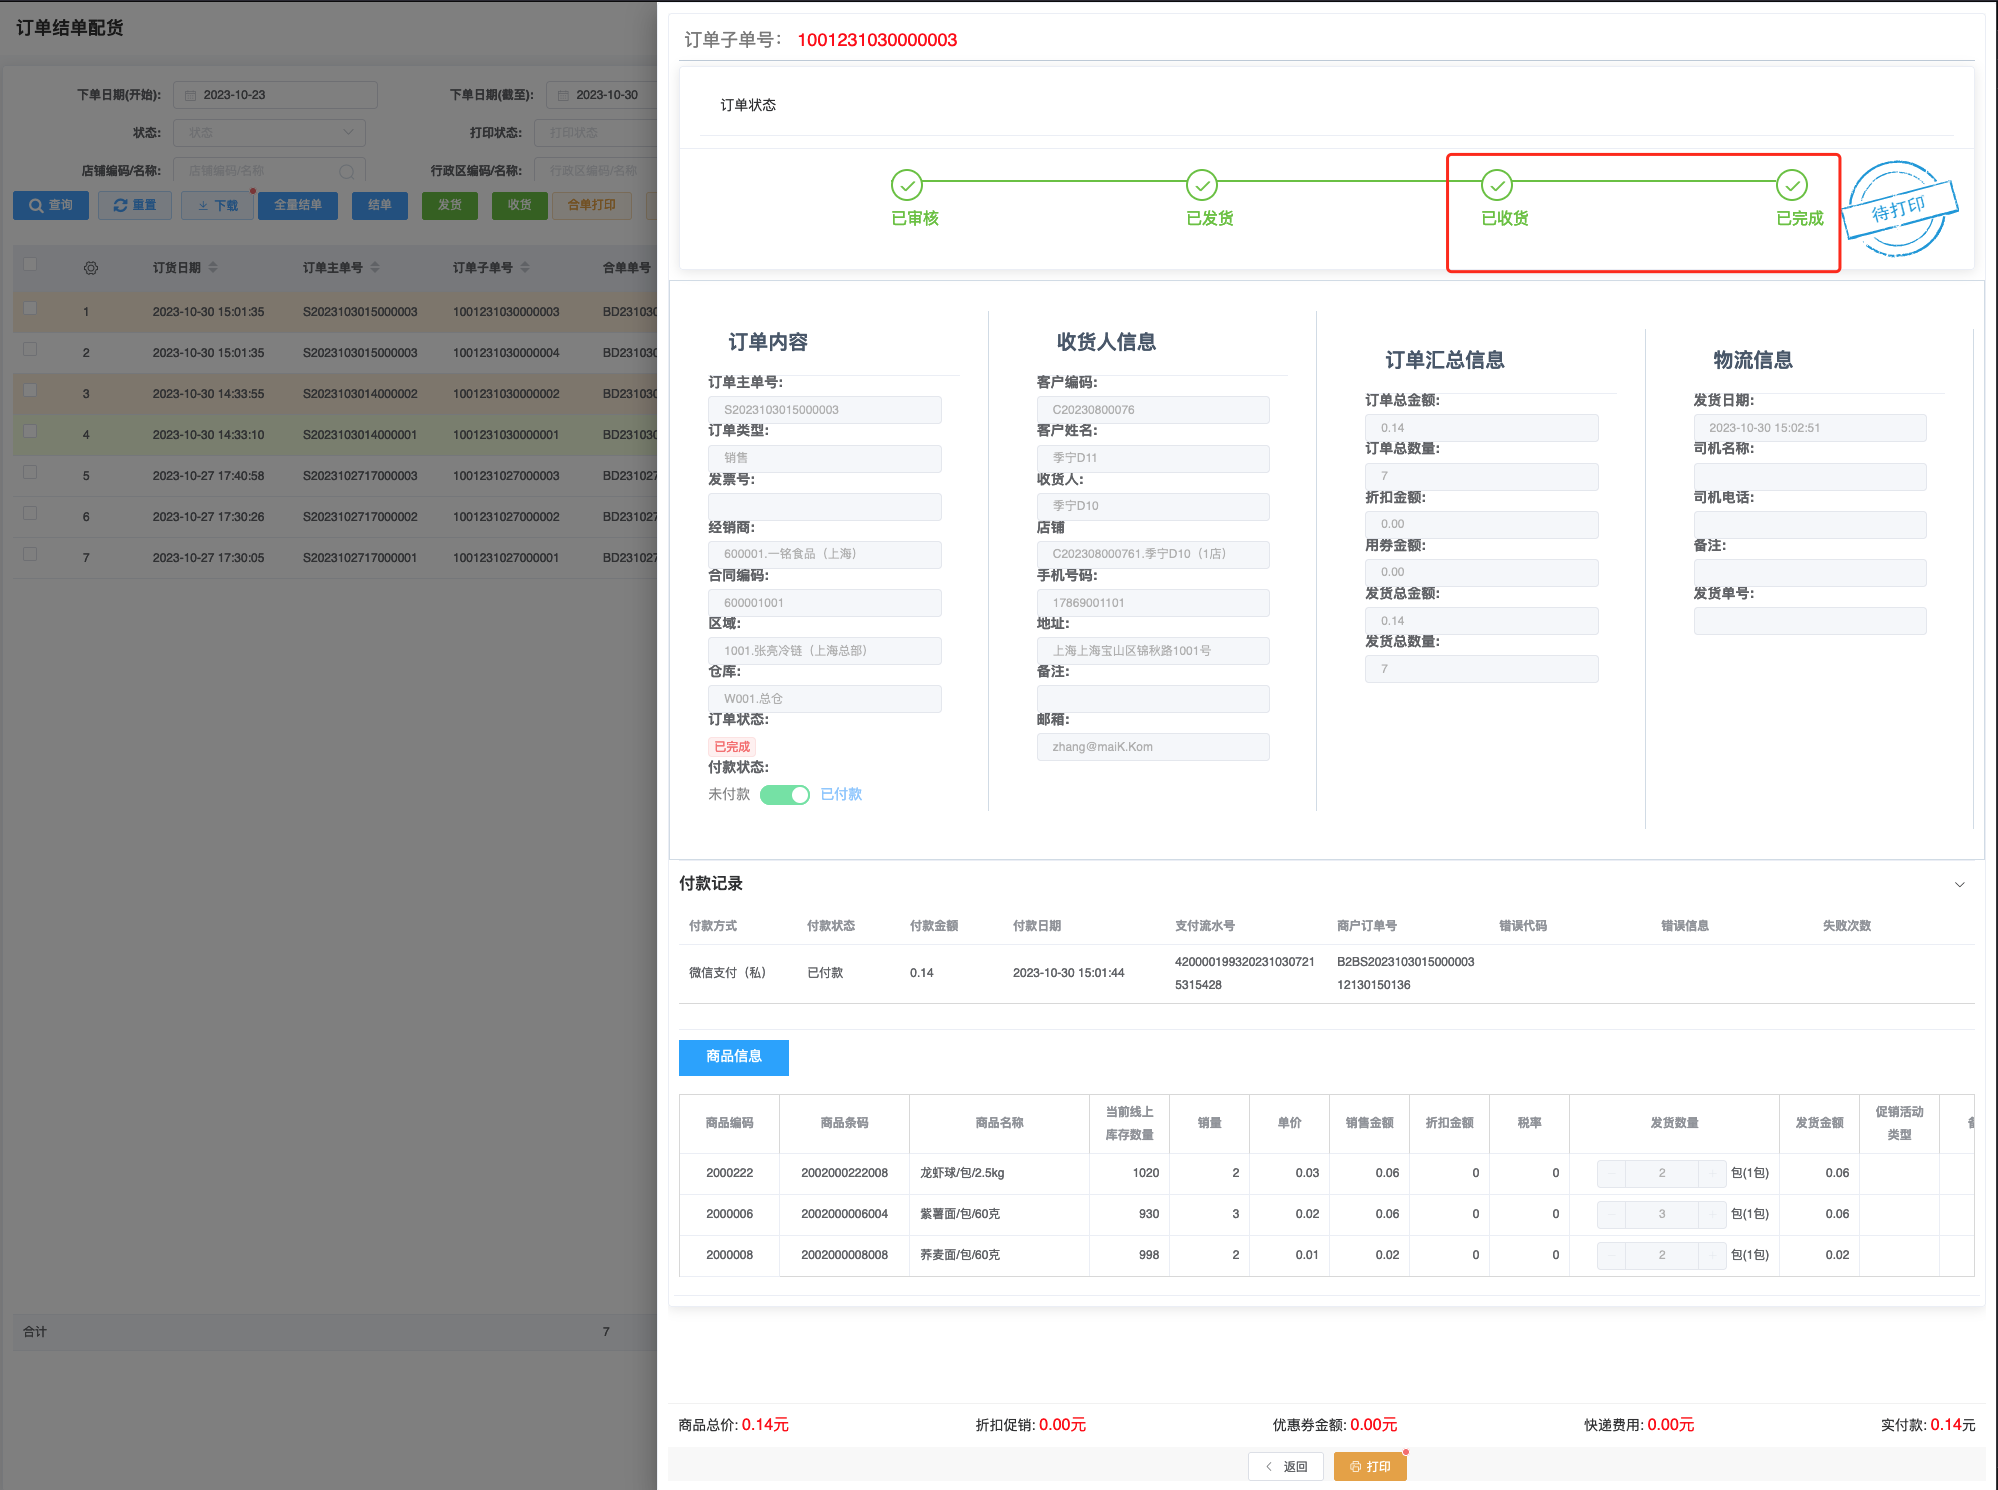Select checkbox for row 2 order
The width and height of the screenshot is (1998, 1490).
point(30,350)
